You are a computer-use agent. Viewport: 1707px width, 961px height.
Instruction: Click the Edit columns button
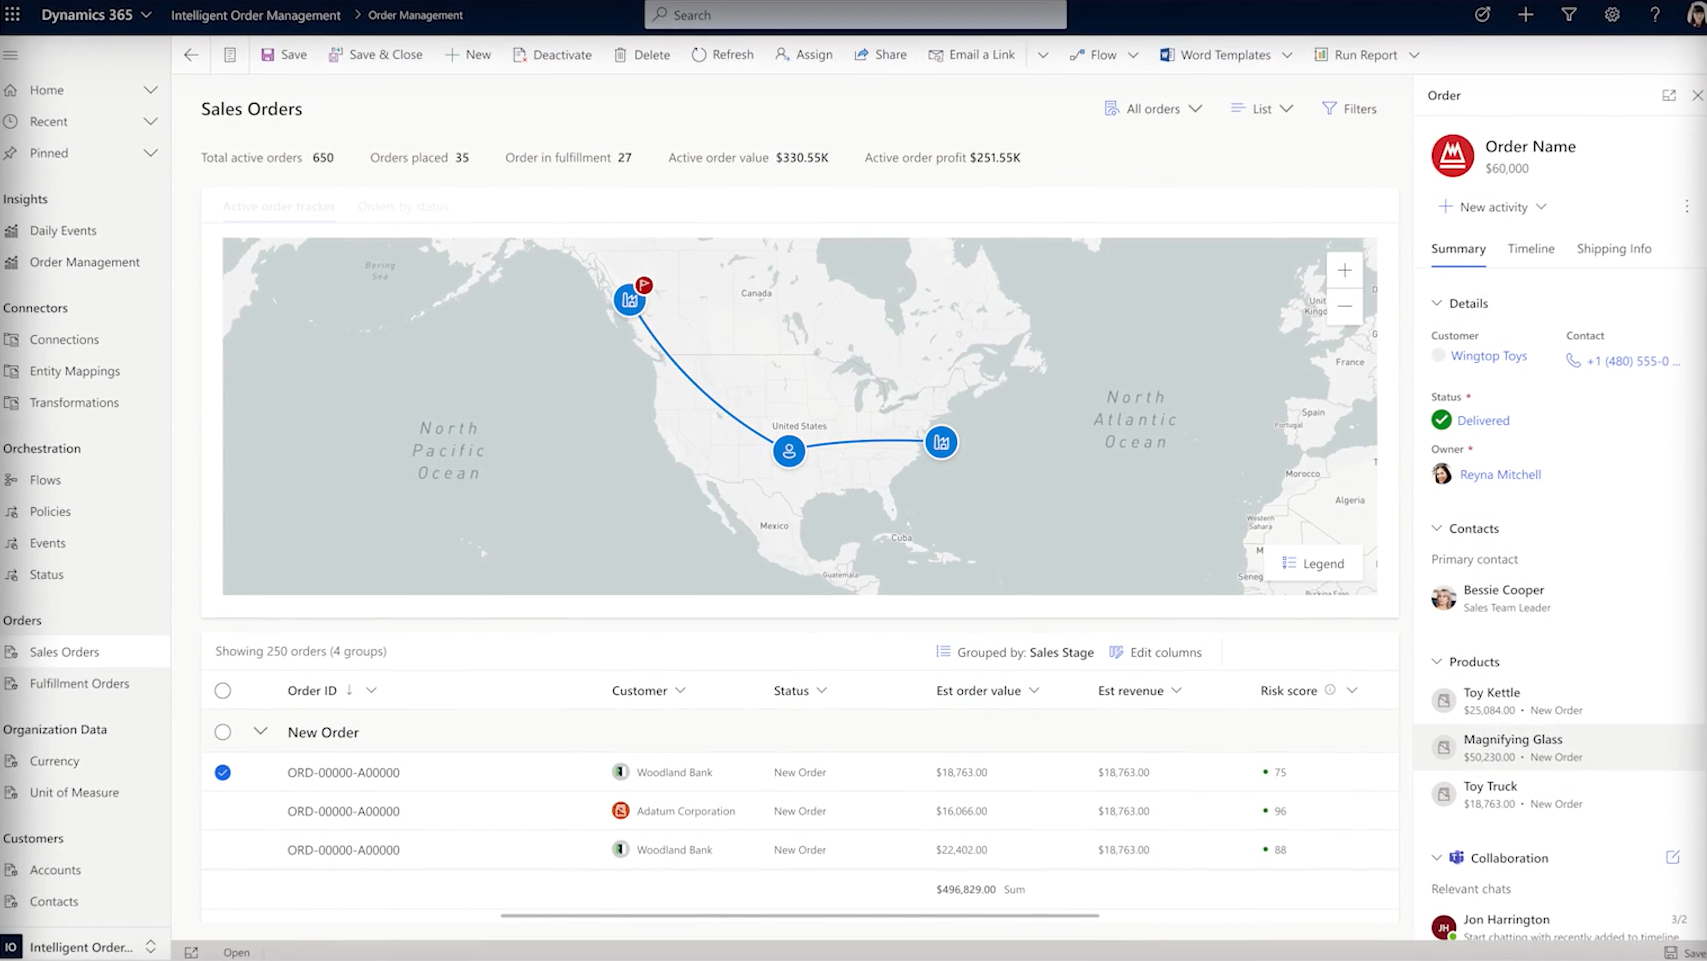(1155, 652)
